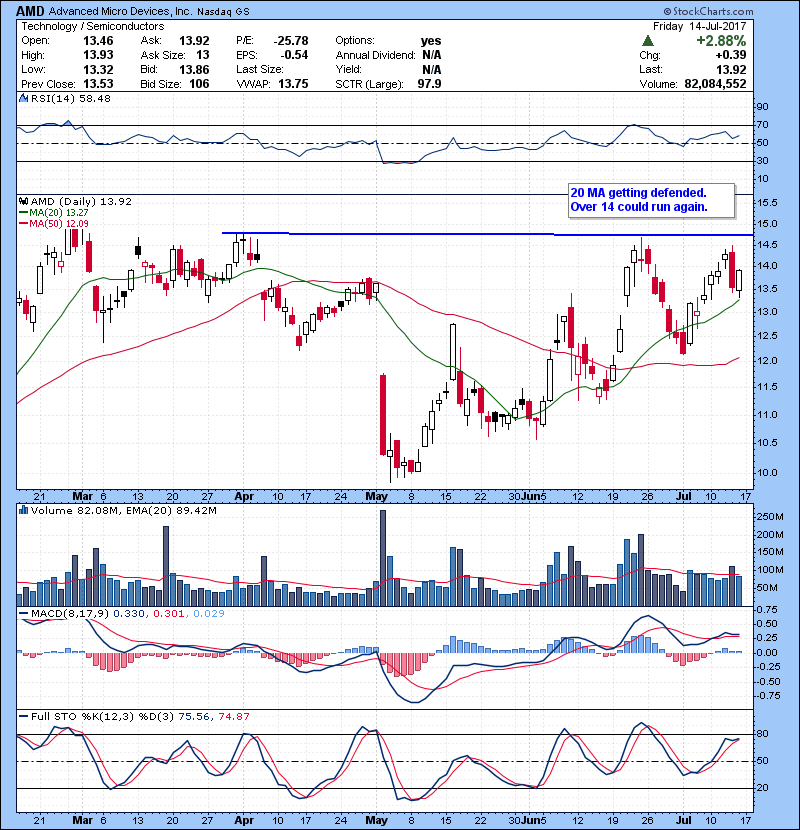Click the tallest May volume bar
The height and width of the screenshot is (830, 800).
[383, 558]
